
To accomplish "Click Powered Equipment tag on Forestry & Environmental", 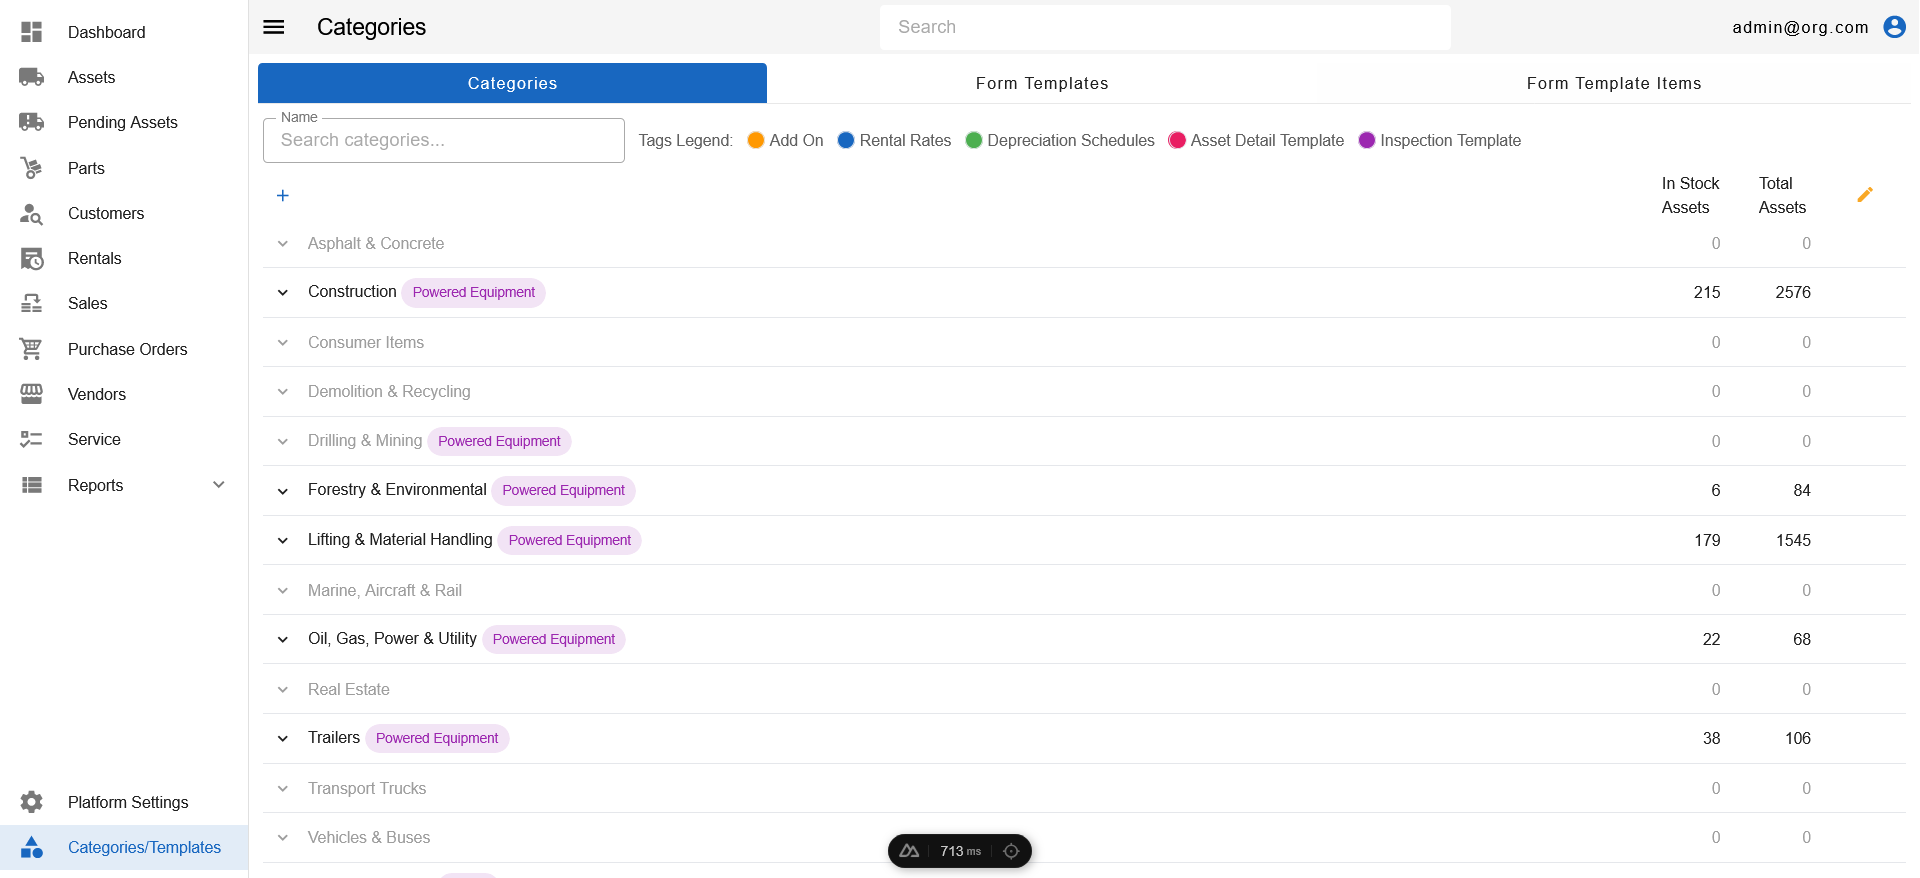I will 563,490.
